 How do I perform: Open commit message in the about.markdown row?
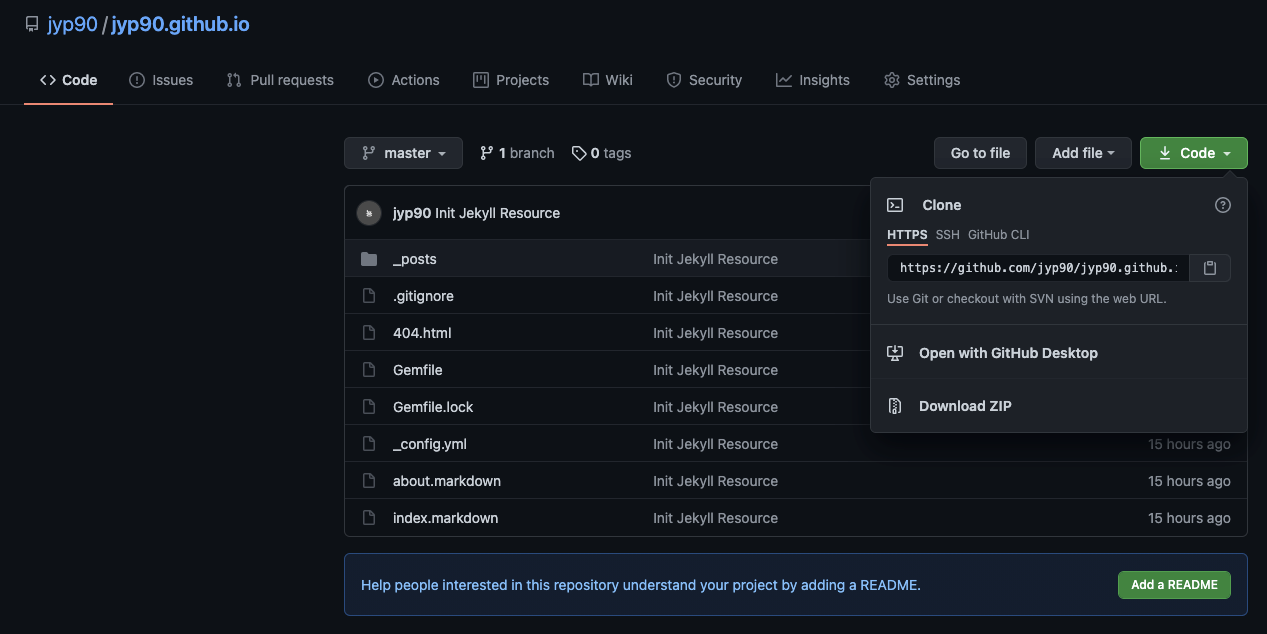tap(715, 481)
